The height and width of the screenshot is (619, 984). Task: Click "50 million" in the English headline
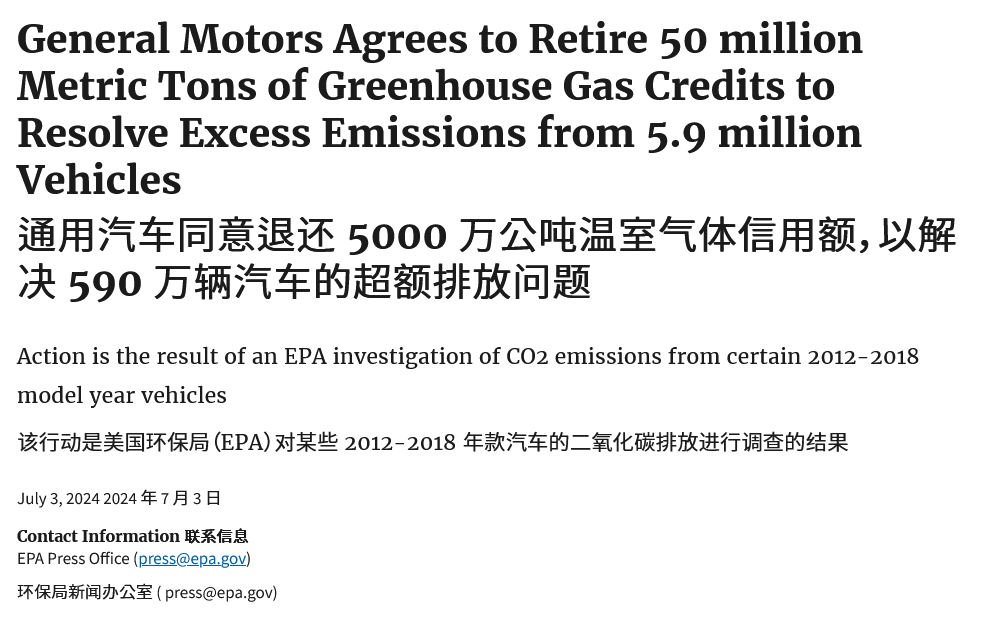click(x=760, y=40)
